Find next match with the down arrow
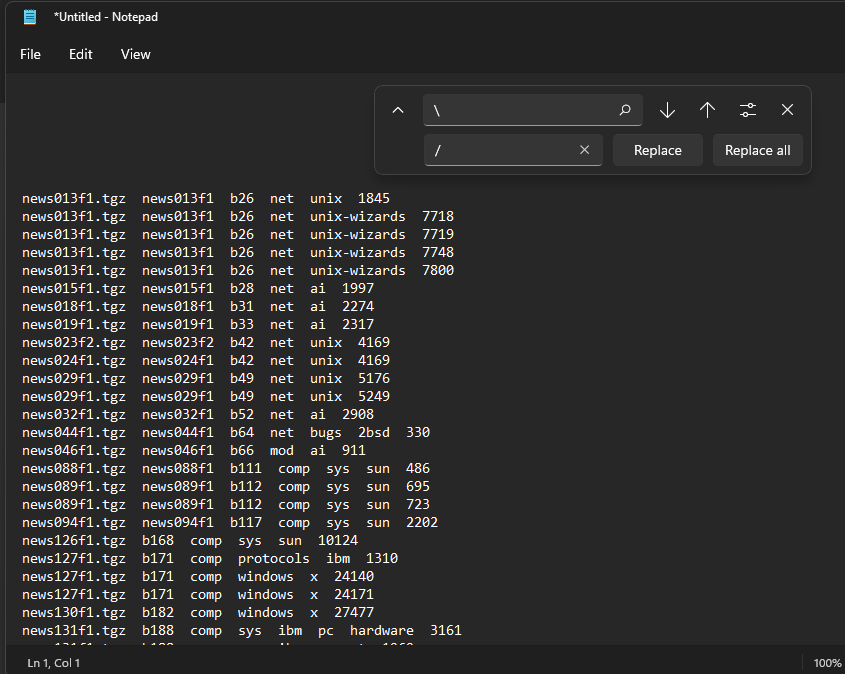 coord(667,110)
